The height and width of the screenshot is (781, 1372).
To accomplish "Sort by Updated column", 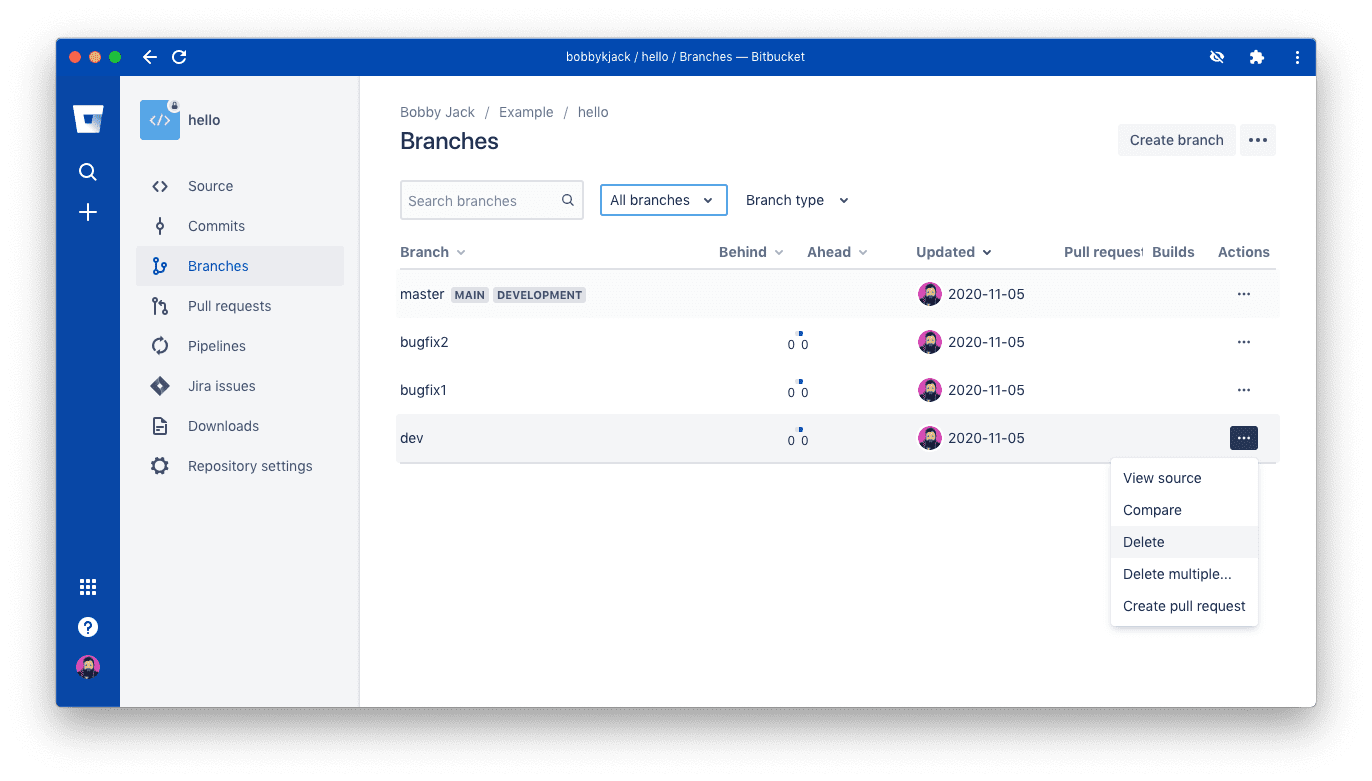I will (954, 252).
